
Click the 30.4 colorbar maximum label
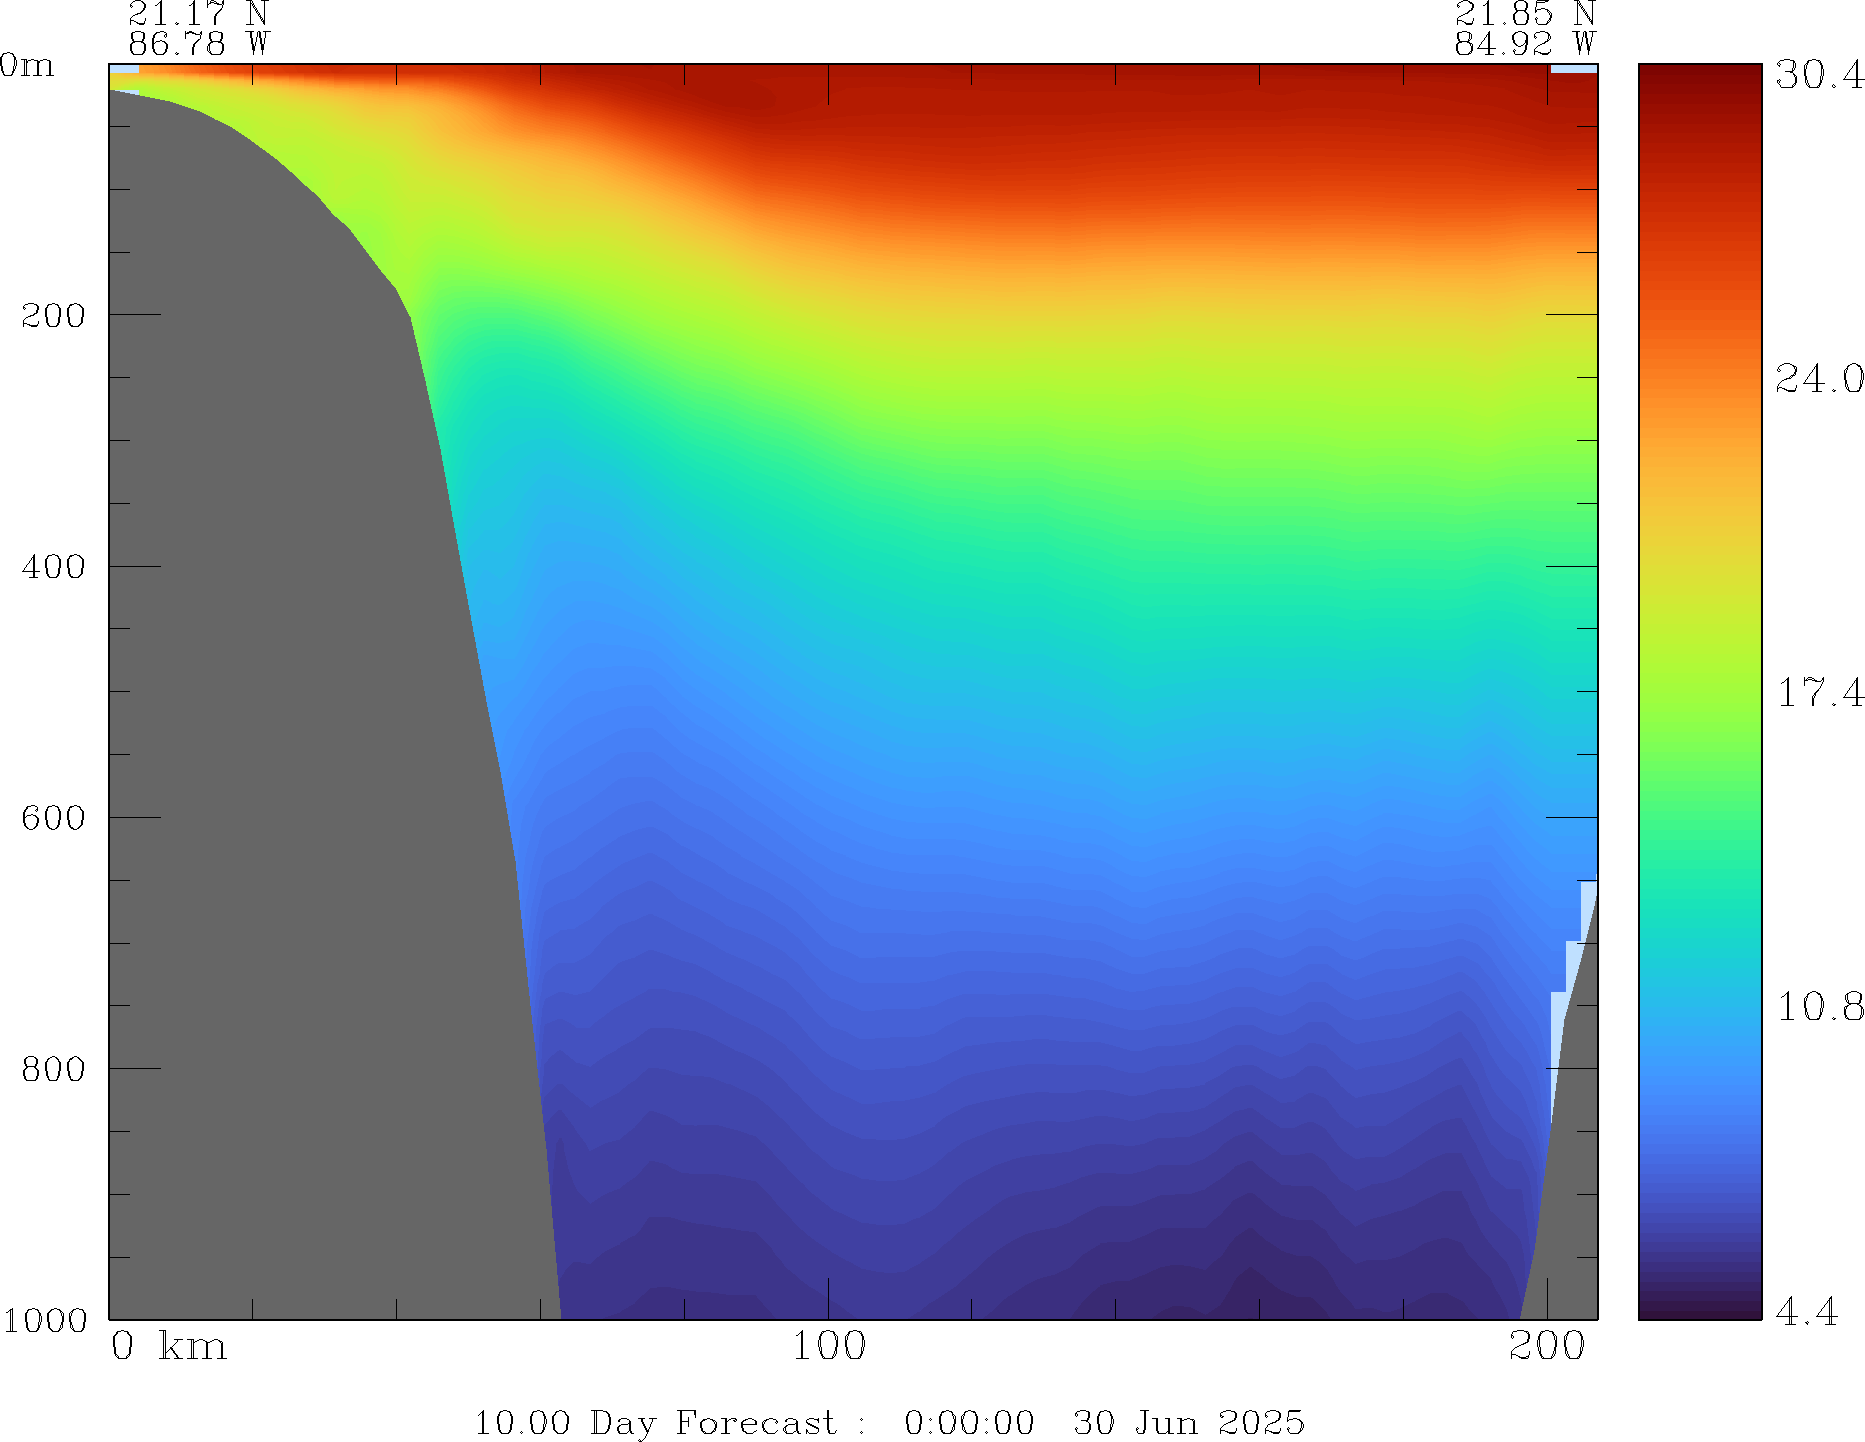coord(1818,75)
